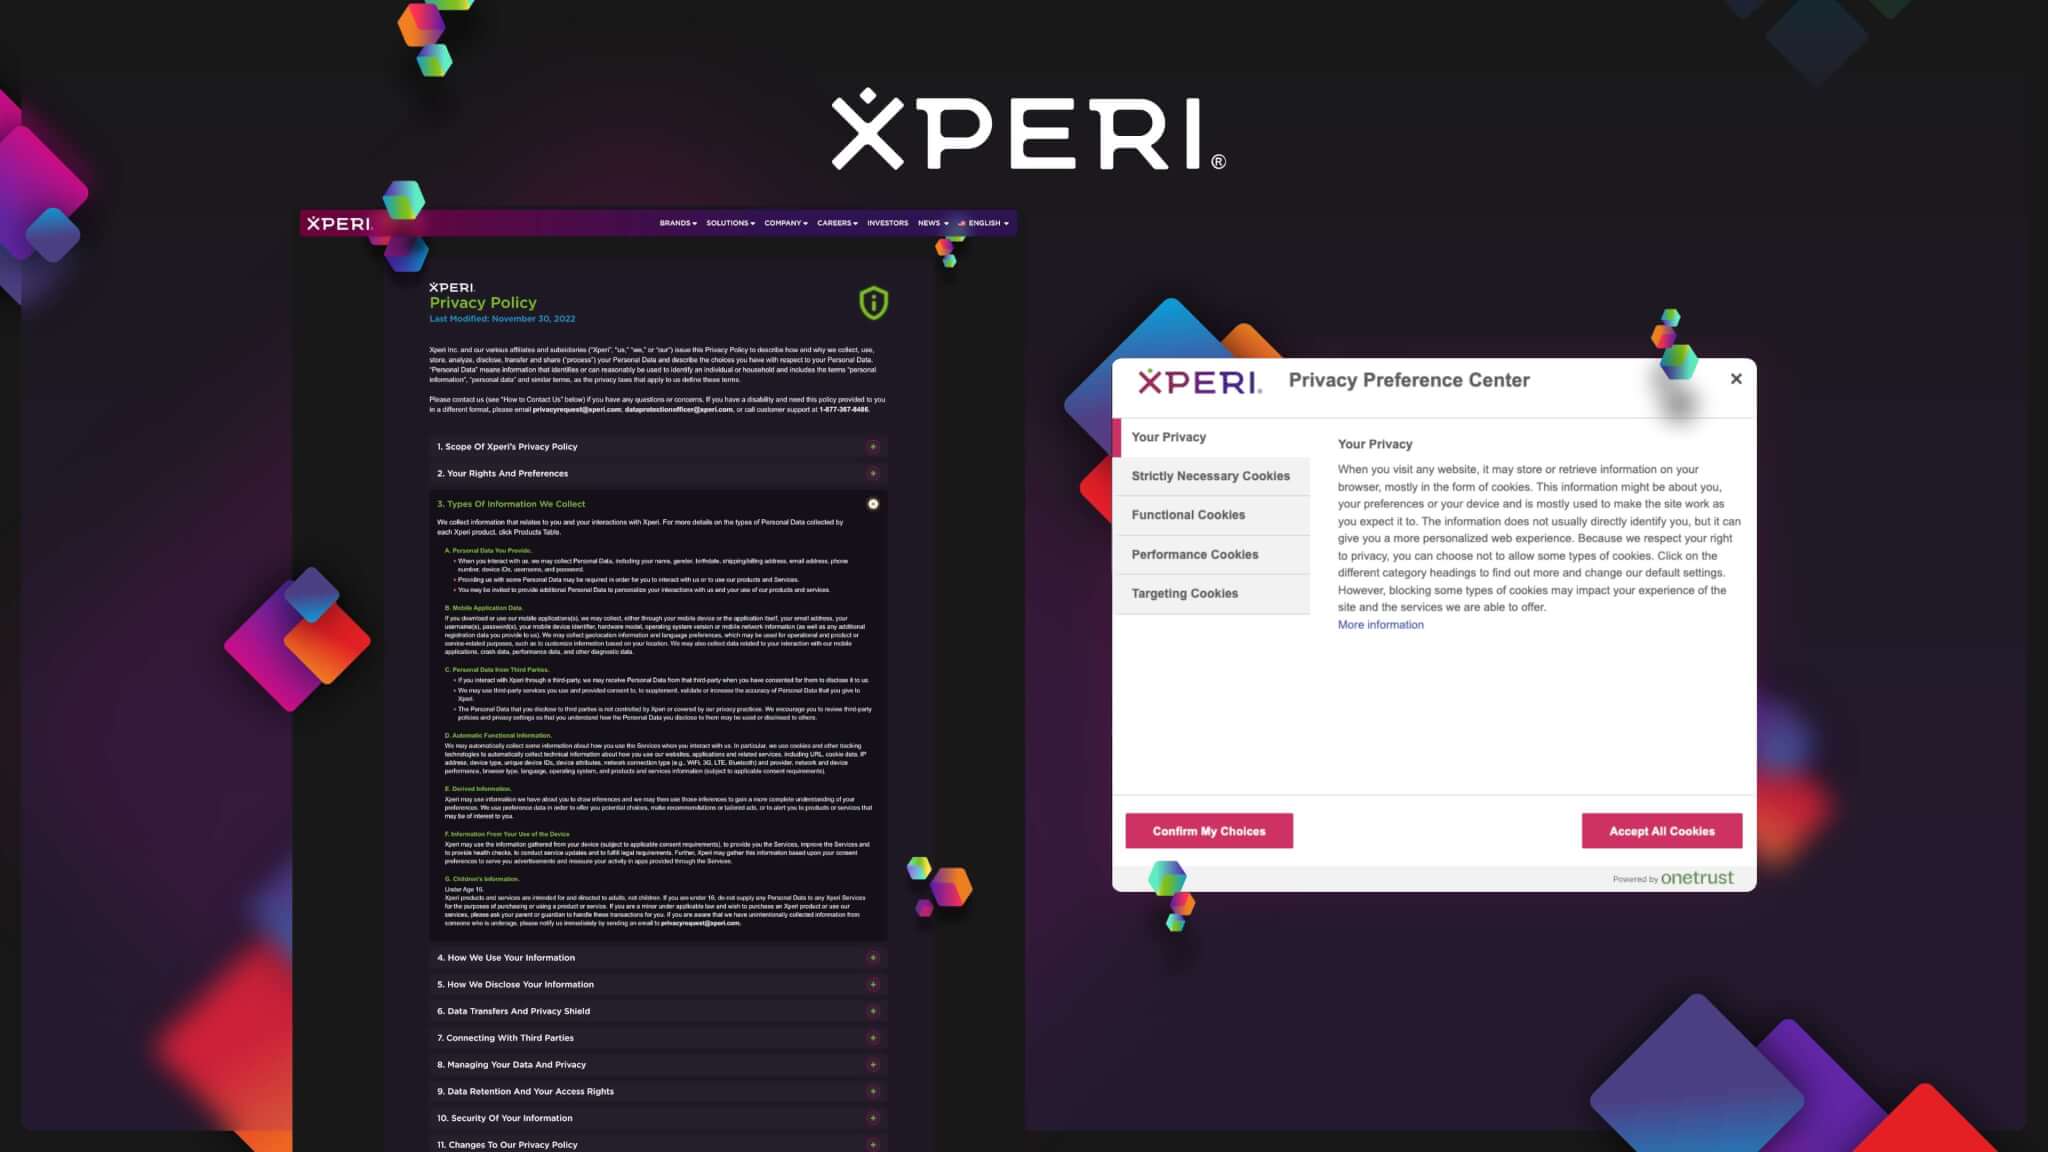2048x1152 pixels.
Task: Click the plus icon beside Your Rights And Preferences
Action: click(873, 474)
